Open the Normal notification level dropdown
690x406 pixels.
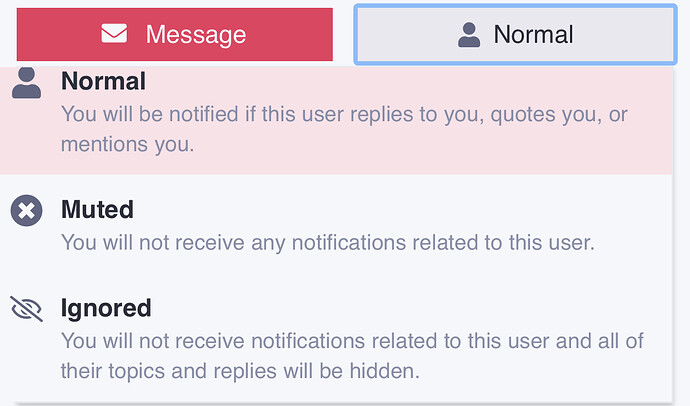[515, 35]
